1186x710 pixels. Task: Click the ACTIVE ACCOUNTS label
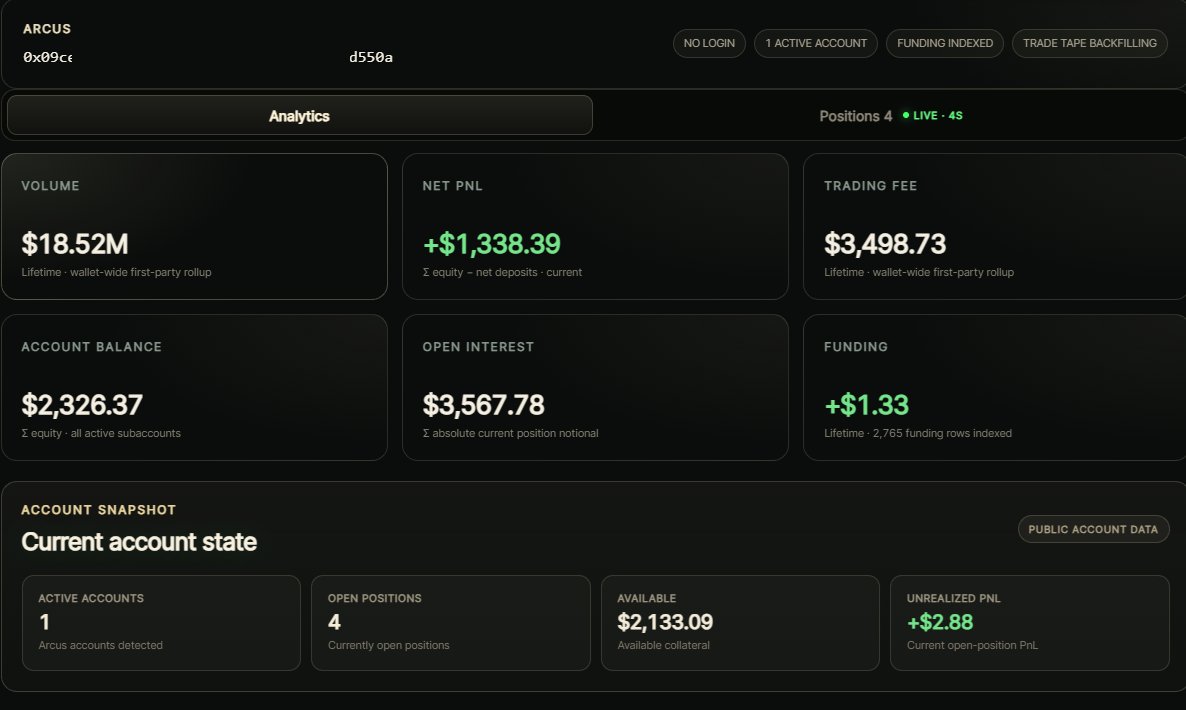point(91,598)
